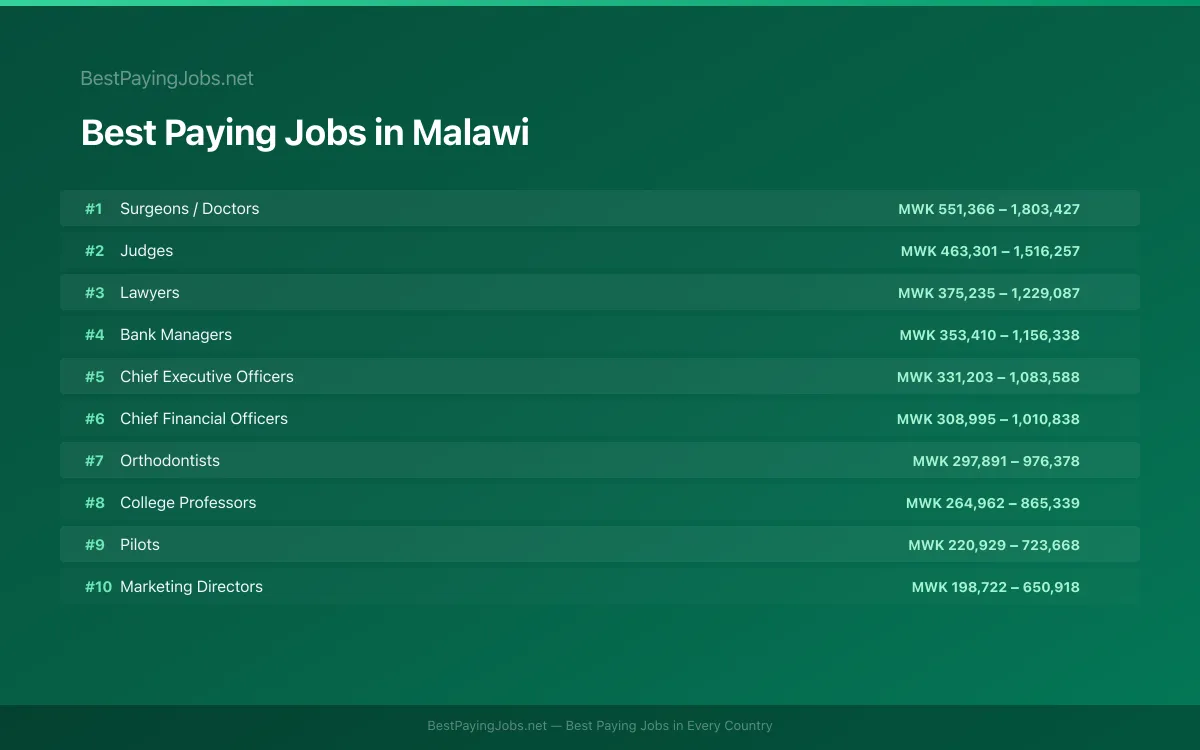Click salary 'MWK 375,235 – 1,229,087'

click(989, 293)
